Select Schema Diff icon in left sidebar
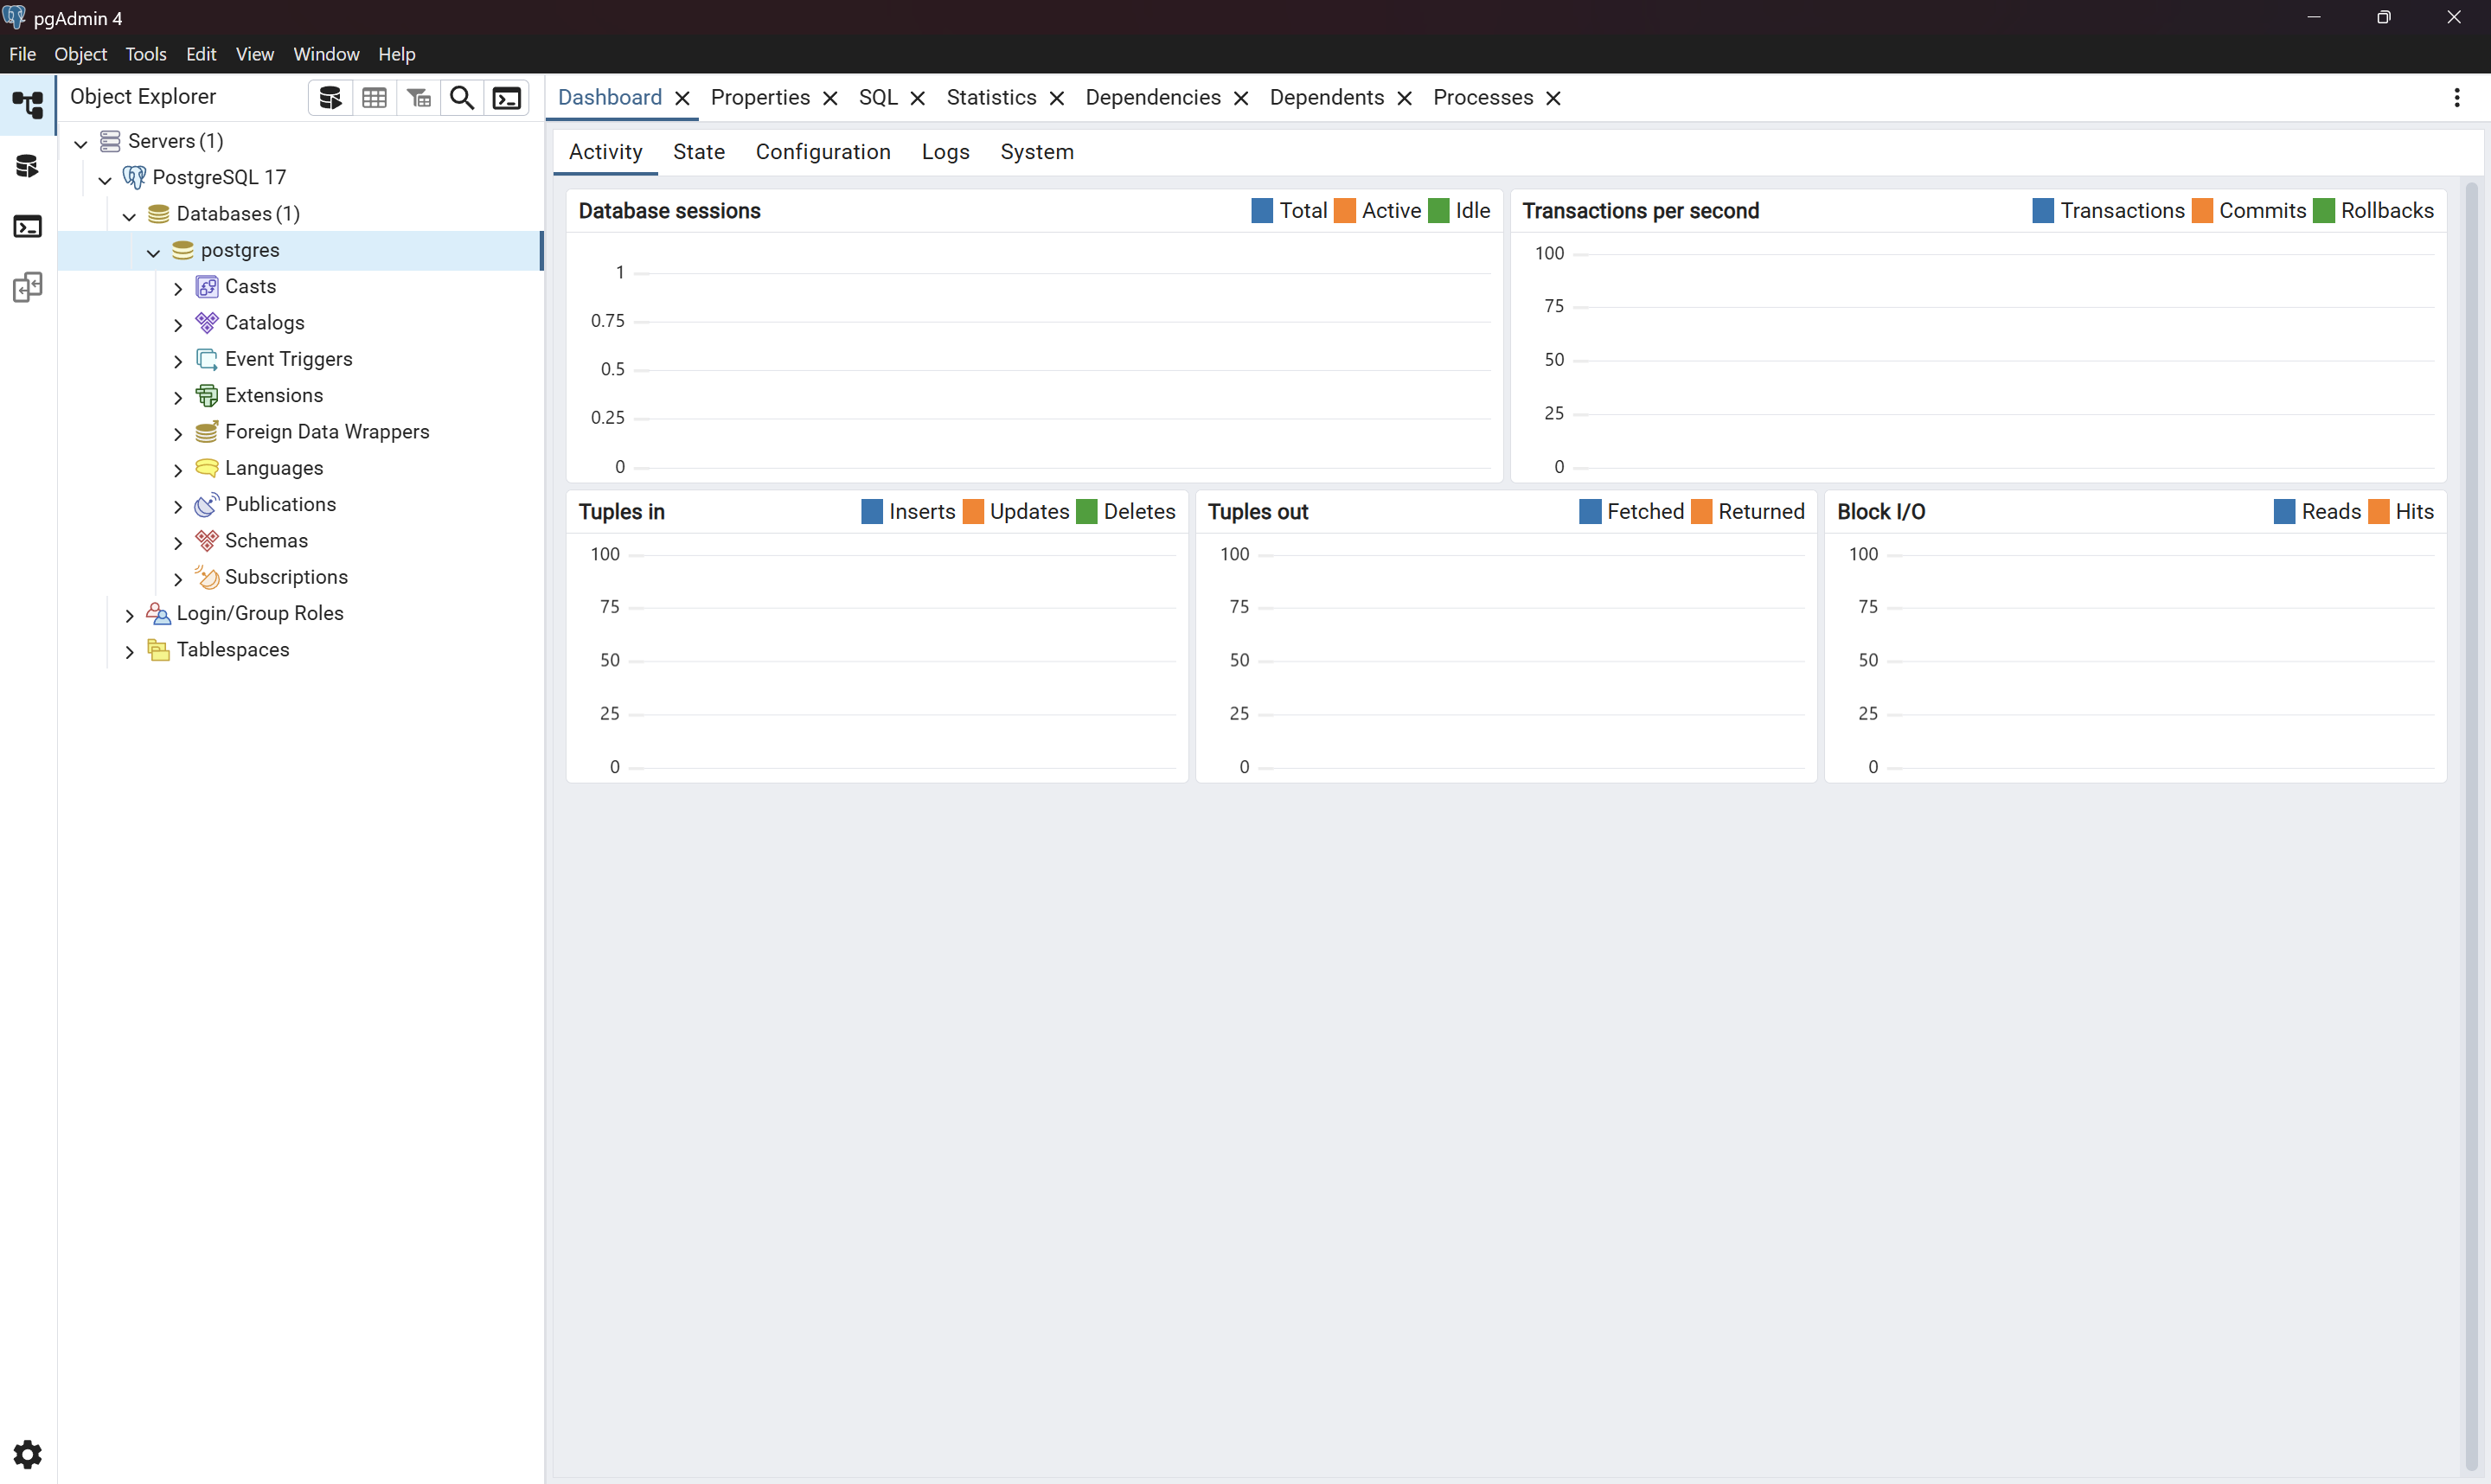The width and height of the screenshot is (2491, 1484). [28, 288]
